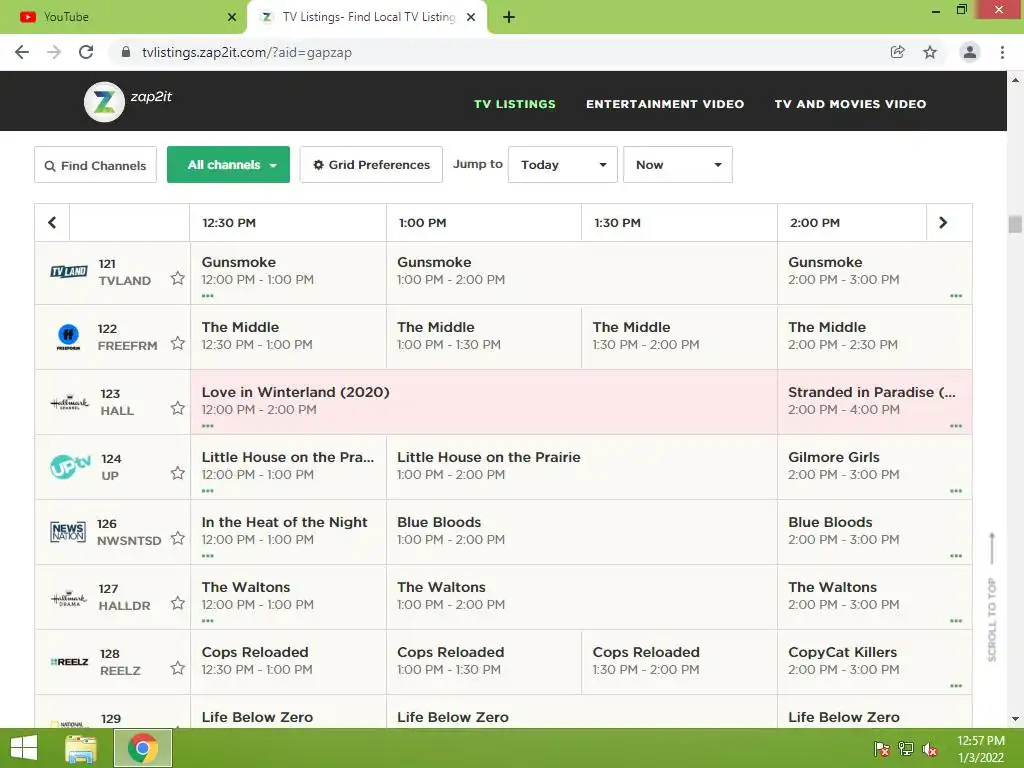Open File Explorer from taskbar

pos(80,748)
